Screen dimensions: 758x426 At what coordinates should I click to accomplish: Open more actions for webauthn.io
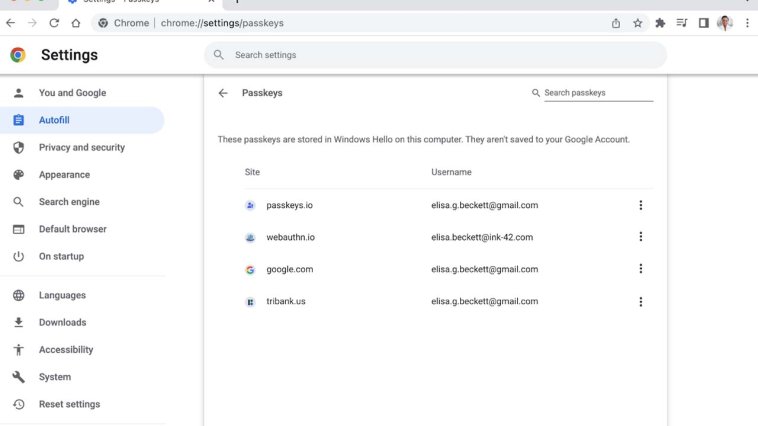click(641, 236)
